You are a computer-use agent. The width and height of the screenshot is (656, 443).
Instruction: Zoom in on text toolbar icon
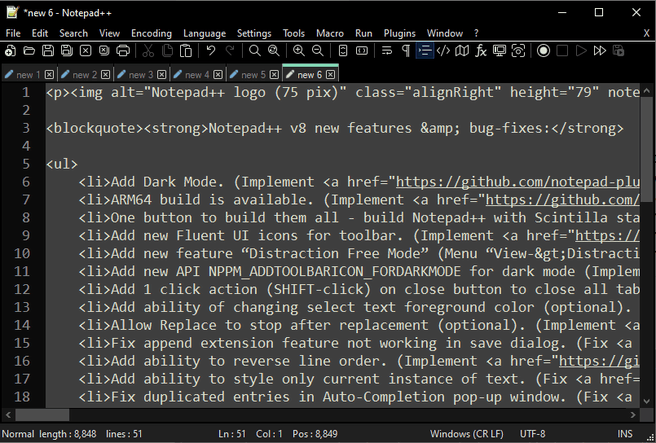[x=299, y=51]
